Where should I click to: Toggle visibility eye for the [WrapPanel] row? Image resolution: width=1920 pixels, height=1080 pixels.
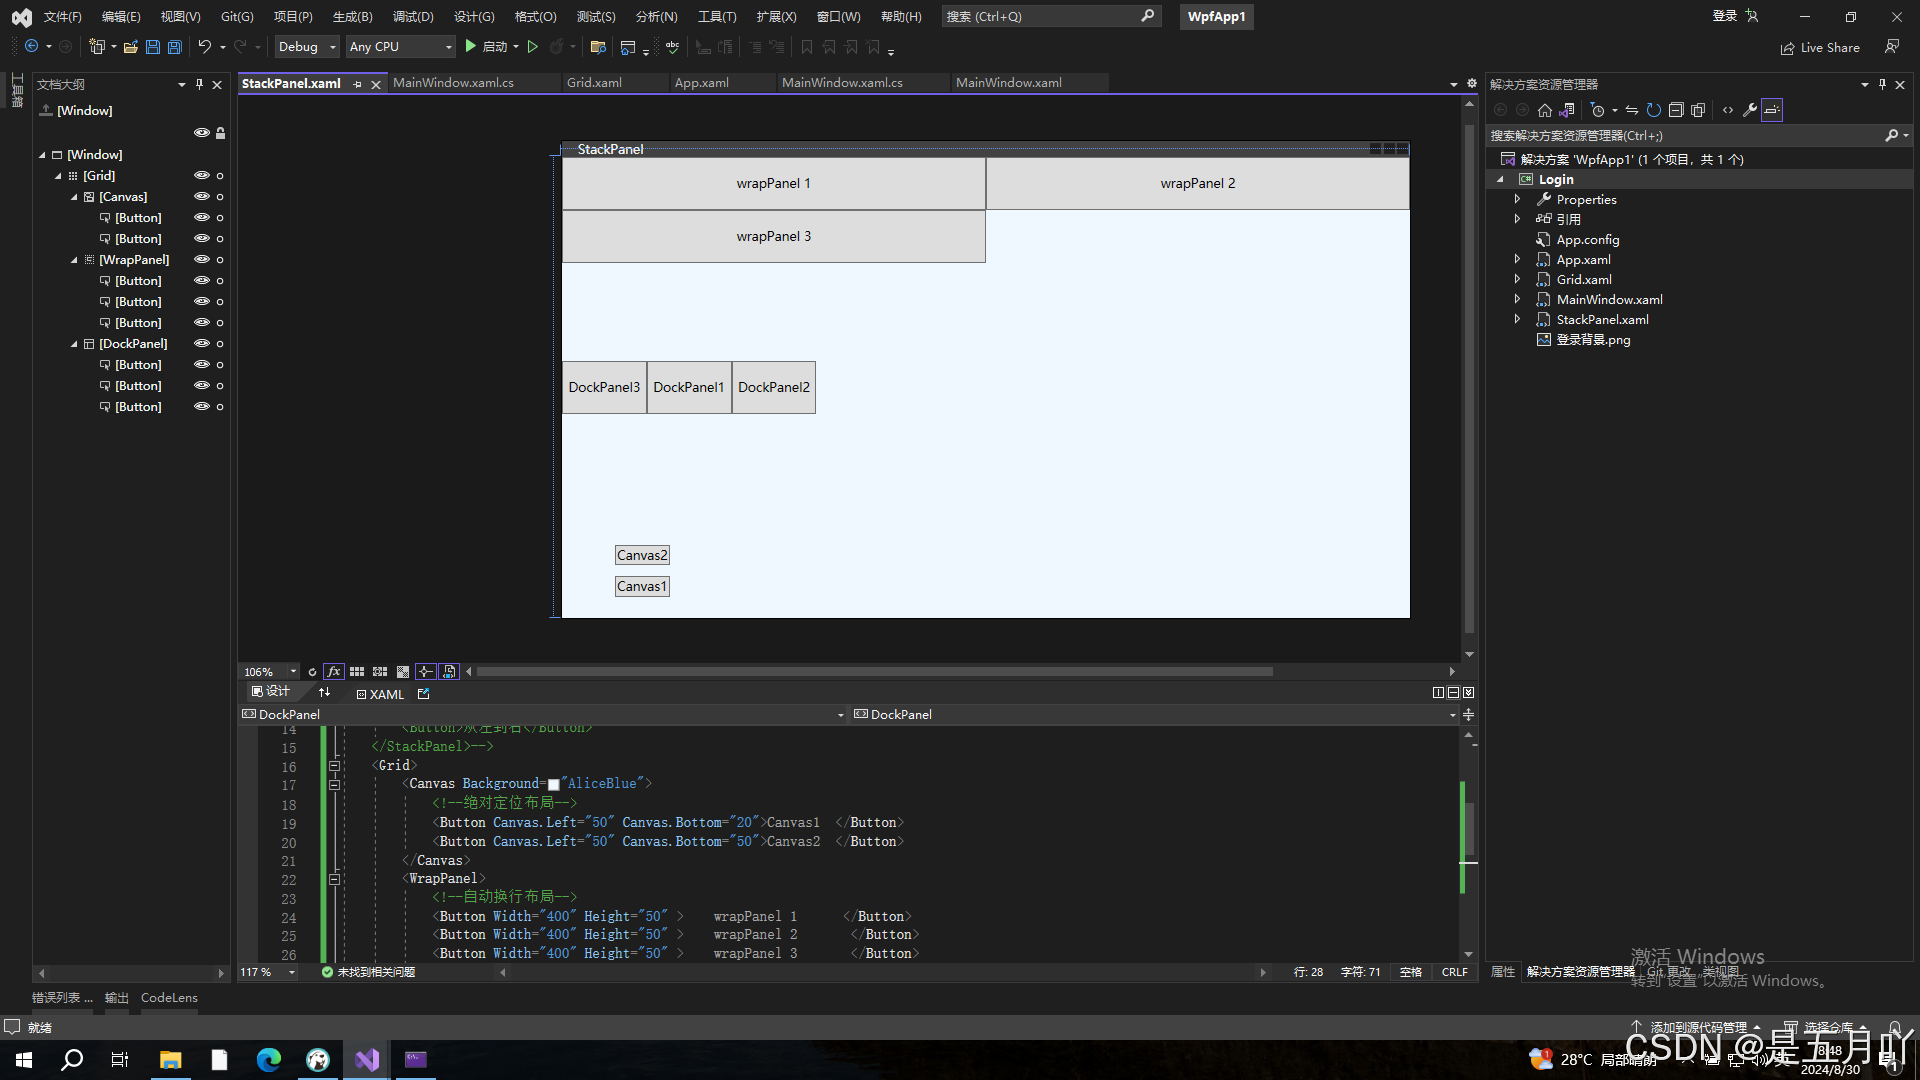tap(202, 260)
